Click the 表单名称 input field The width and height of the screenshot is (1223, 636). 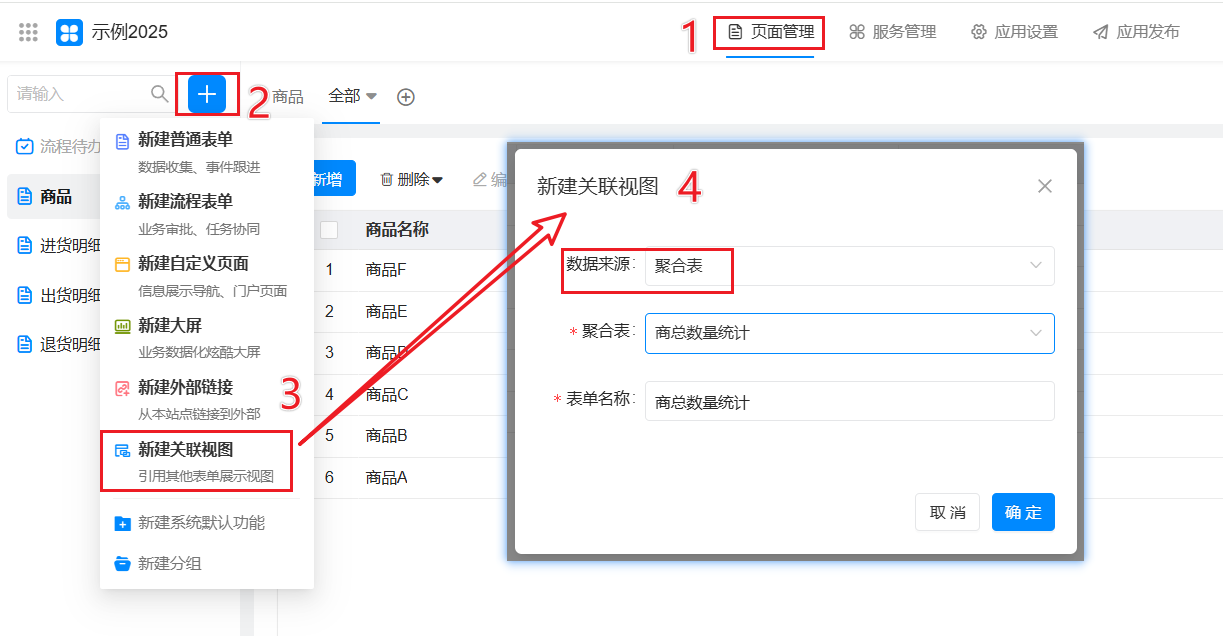coord(849,401)
